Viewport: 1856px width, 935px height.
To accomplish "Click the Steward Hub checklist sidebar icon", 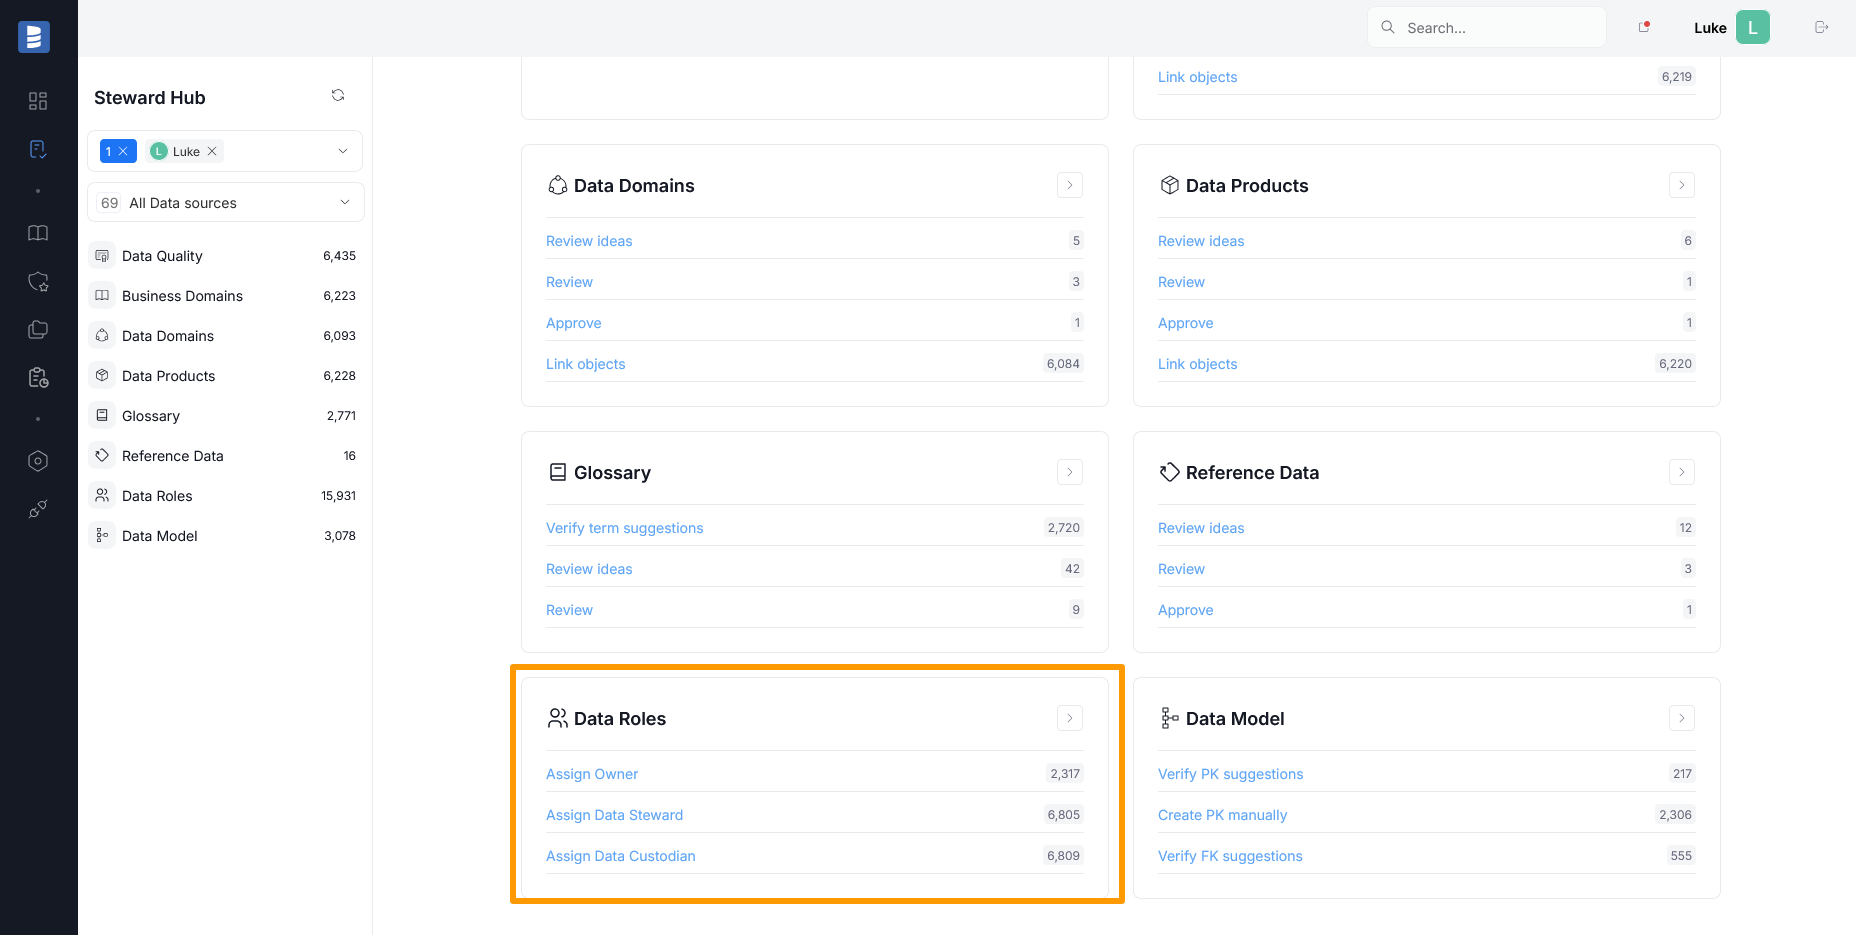I will [x=38, y=149].
